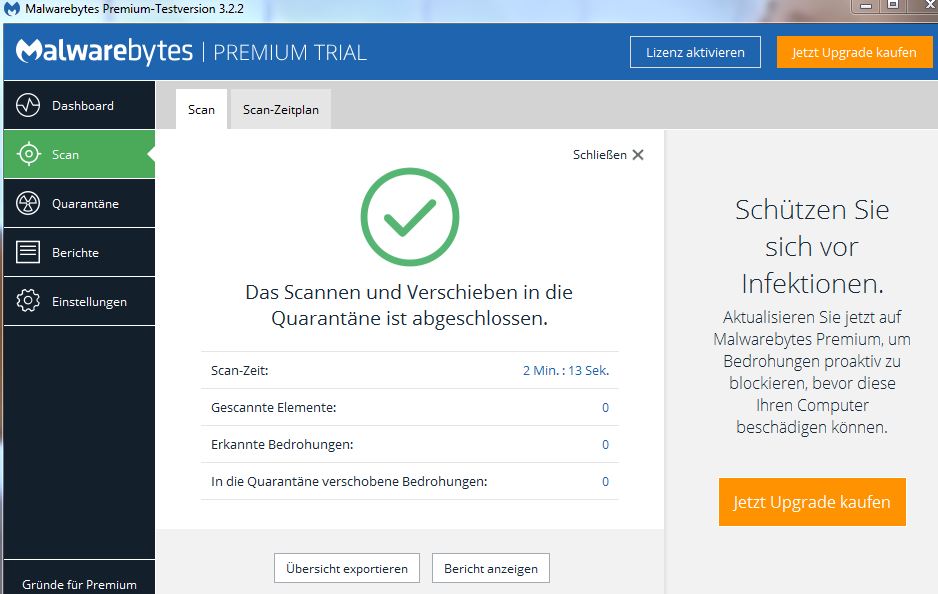Open Einstellungen via the gear icon
This screenshot has width=938, height=594.
(x=28, y=302)
